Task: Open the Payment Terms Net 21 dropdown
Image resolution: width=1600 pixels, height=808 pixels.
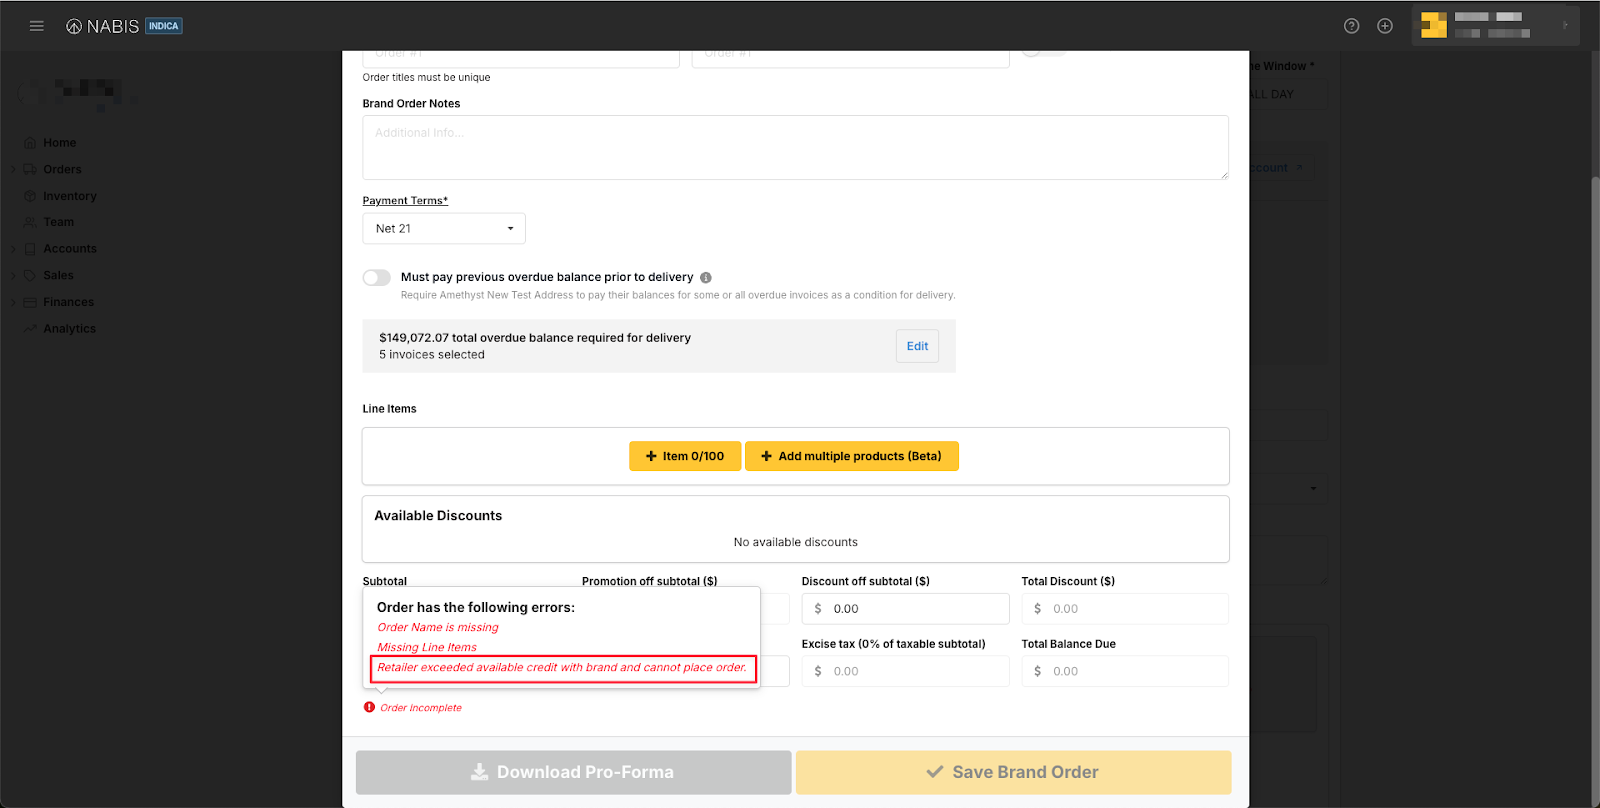Action: tap(443, 229)
